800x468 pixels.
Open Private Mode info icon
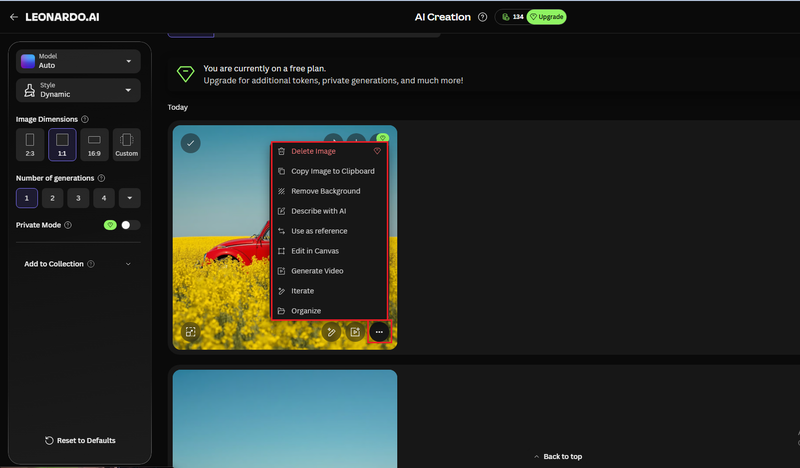[68, 225]
